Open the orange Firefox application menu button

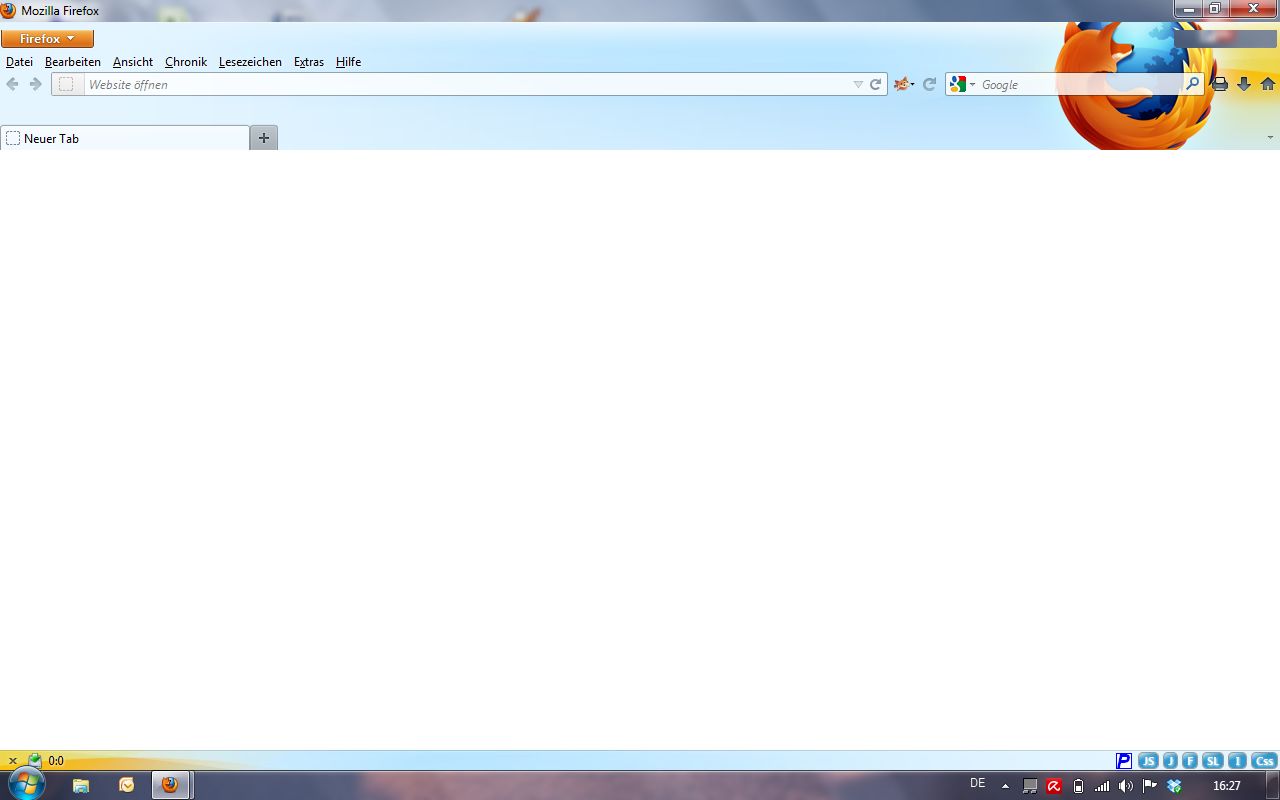[x=47, y=39]
